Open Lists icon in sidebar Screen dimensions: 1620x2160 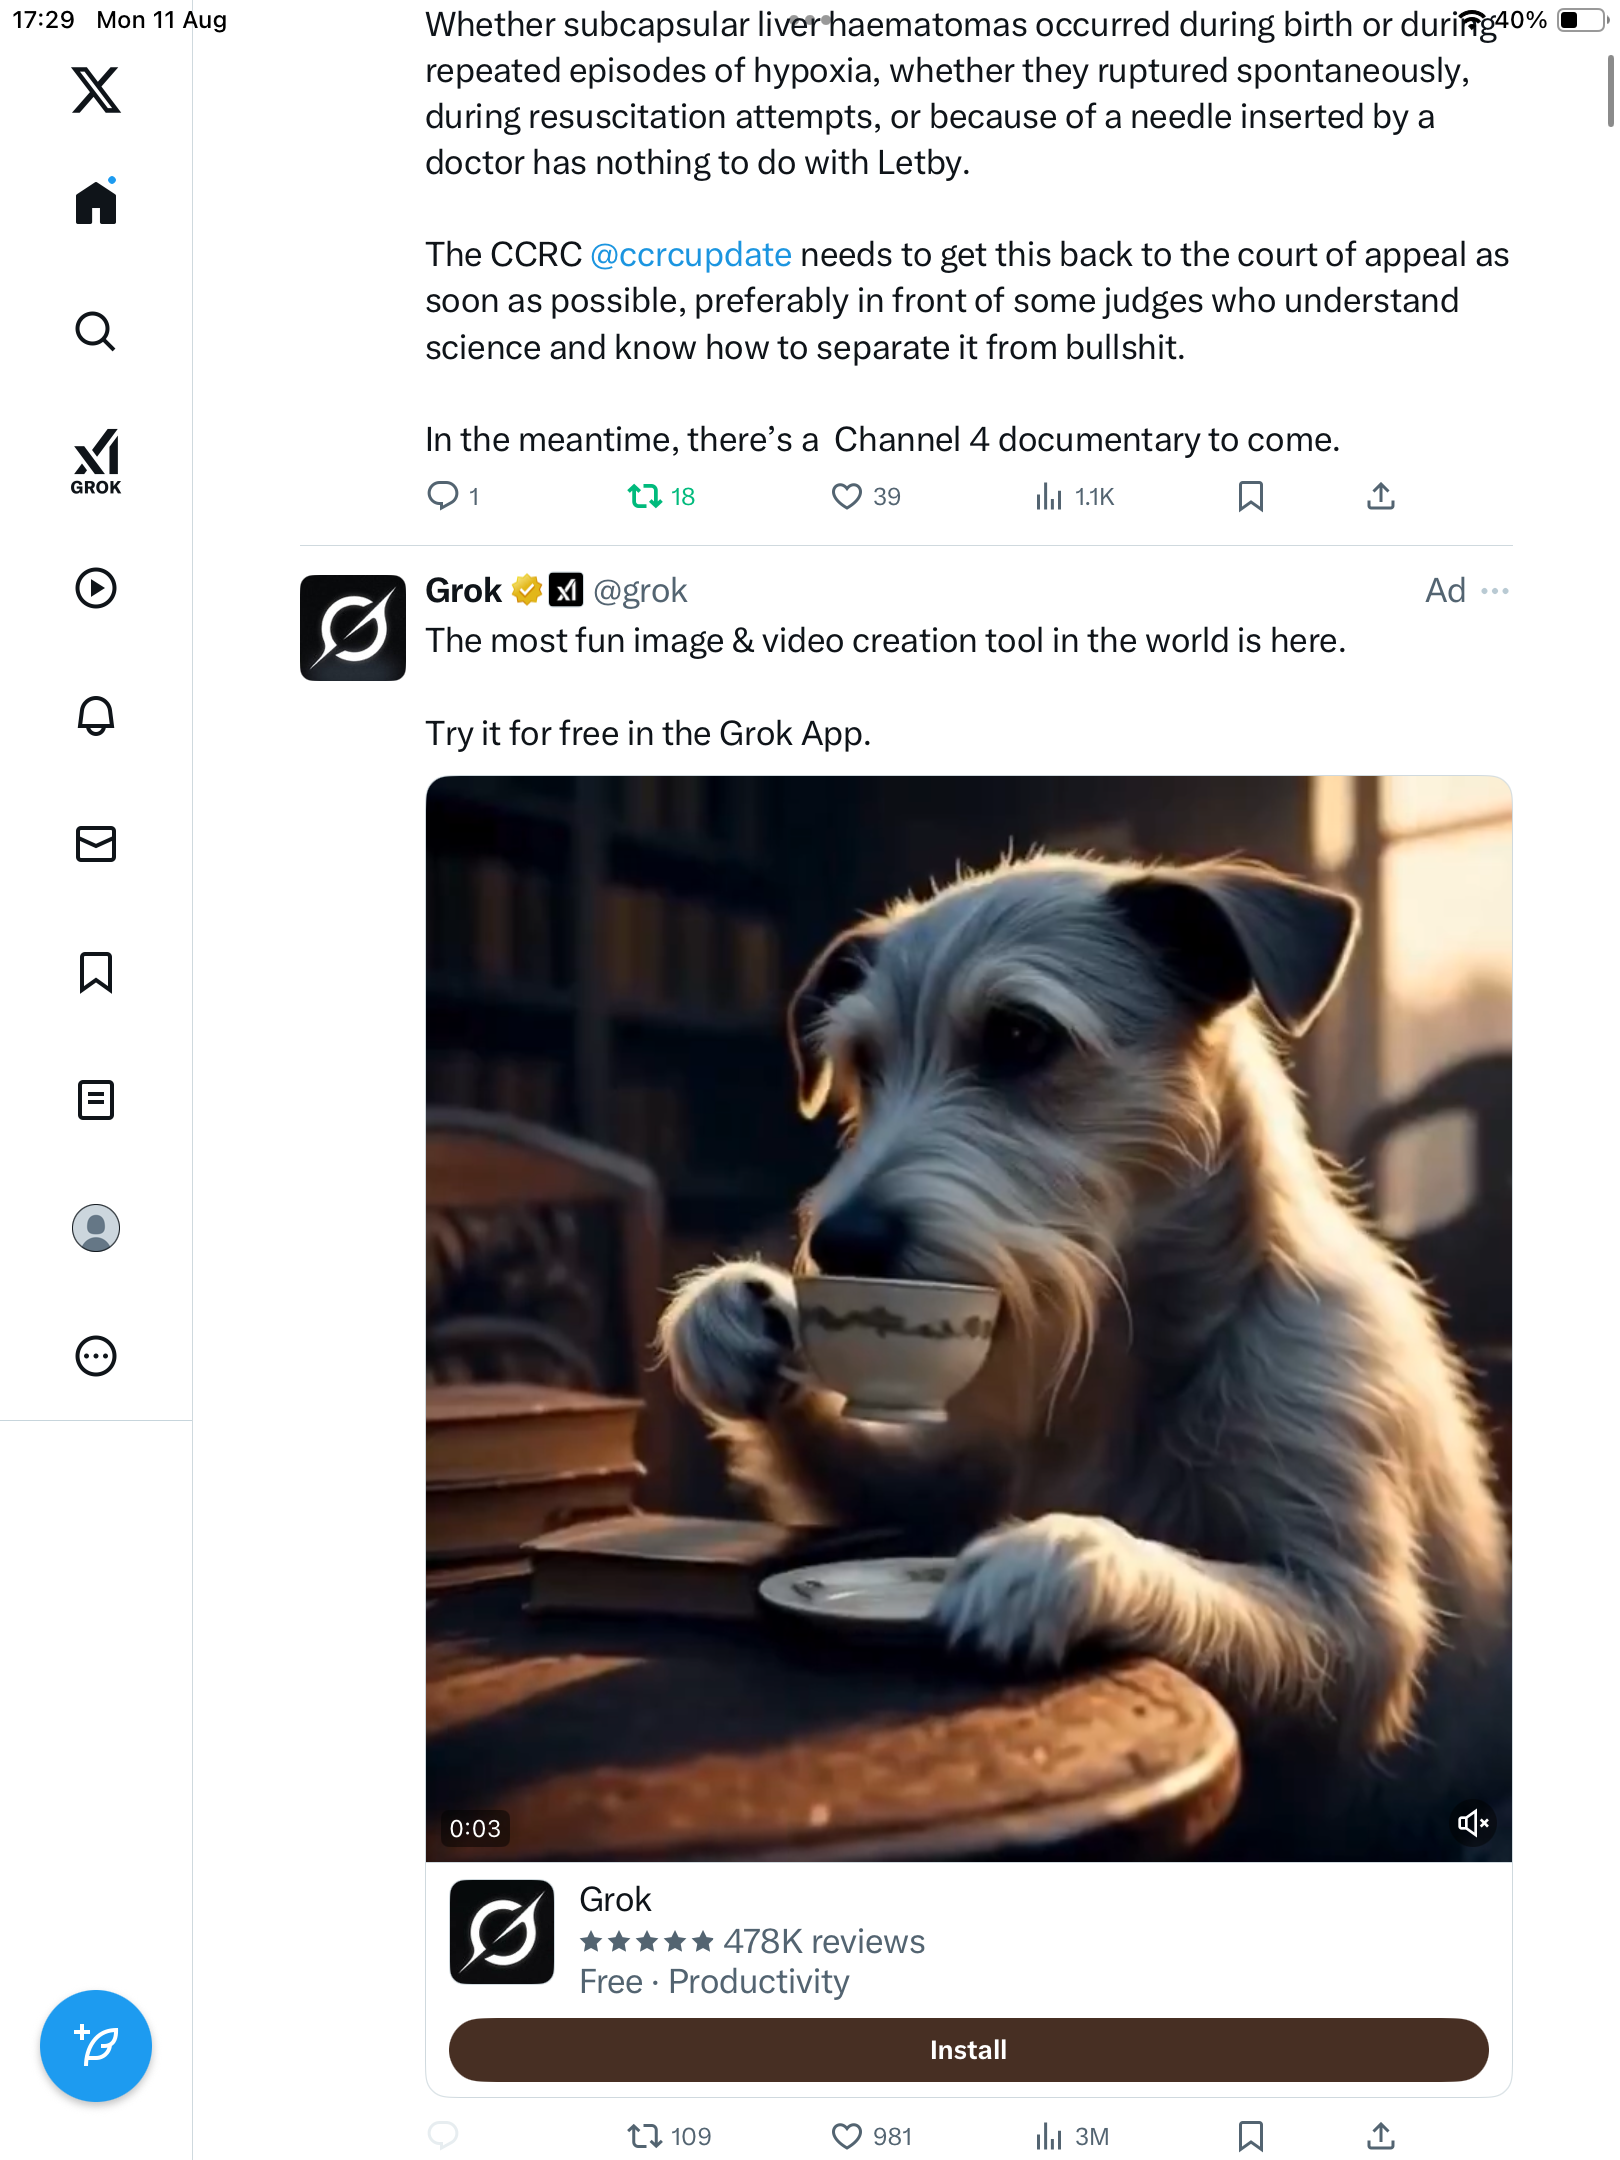click(96, 1100)
